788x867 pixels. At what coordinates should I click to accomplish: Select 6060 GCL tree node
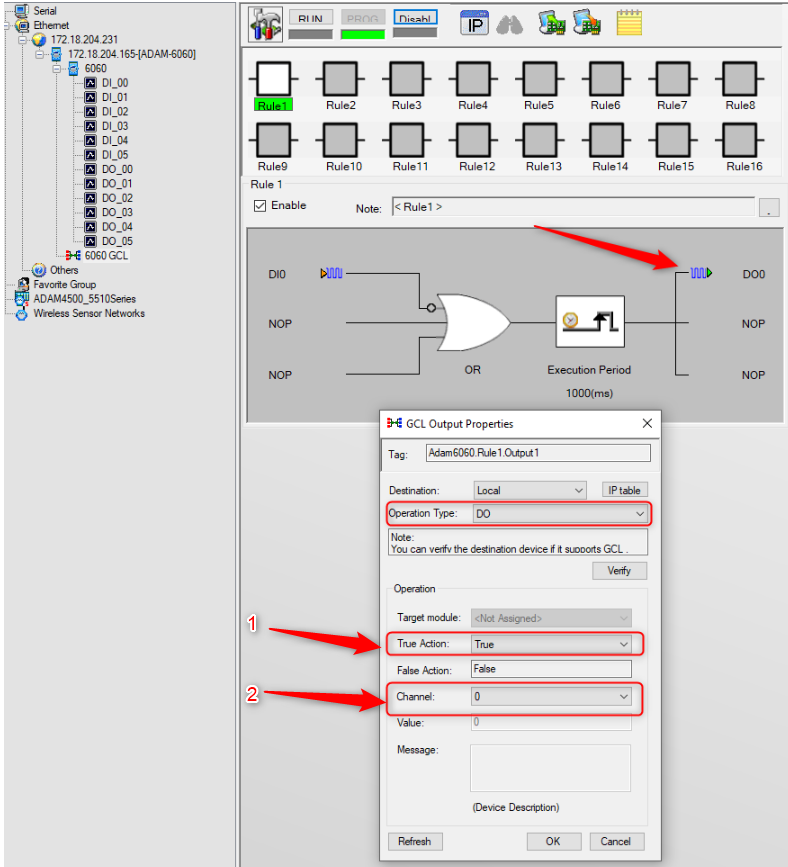[106, 255]
